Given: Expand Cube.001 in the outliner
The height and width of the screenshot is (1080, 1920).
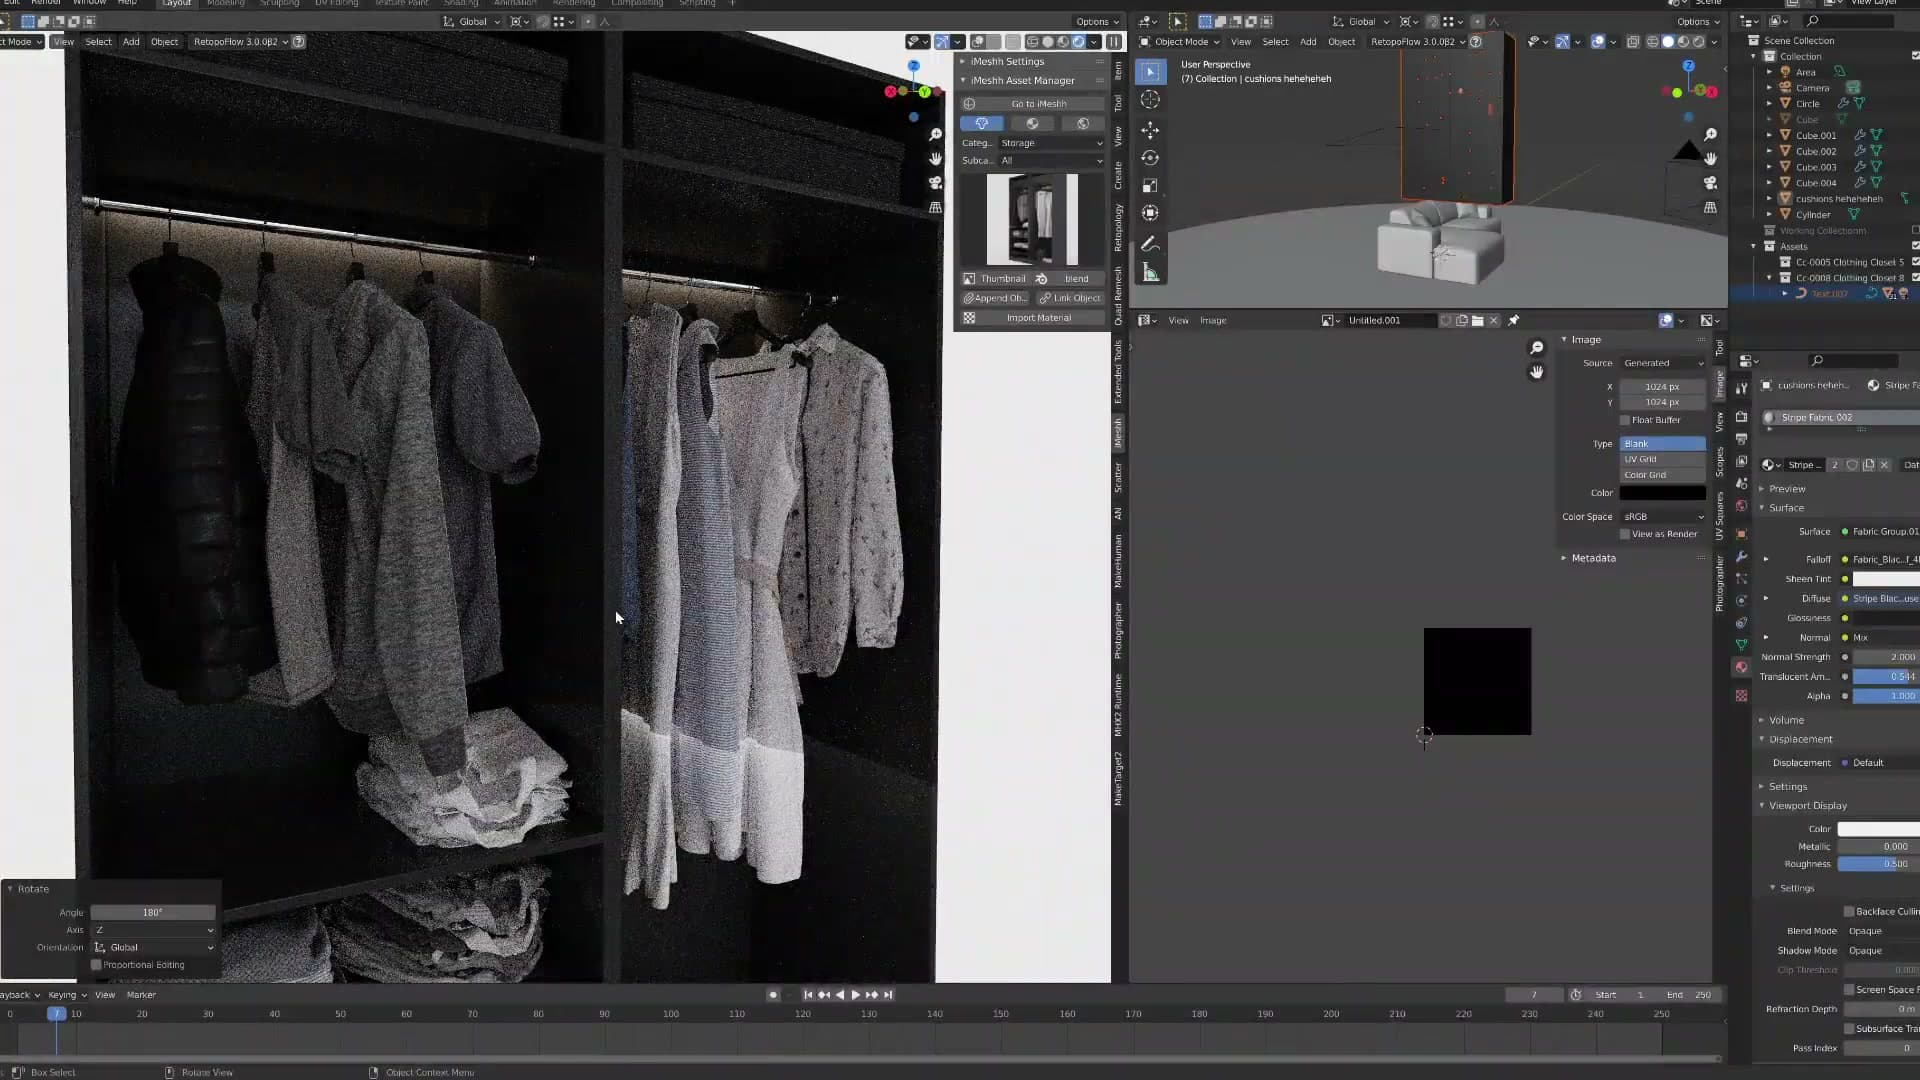Looking at the screenshot, I should (x=1769, y=136).
